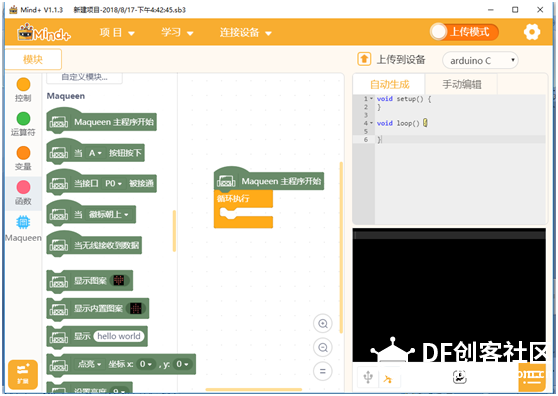Image resolution: width=558 pixels, height=396 pixels.
Task: Select the 运算符 green category circle
Action: point(23,119)
